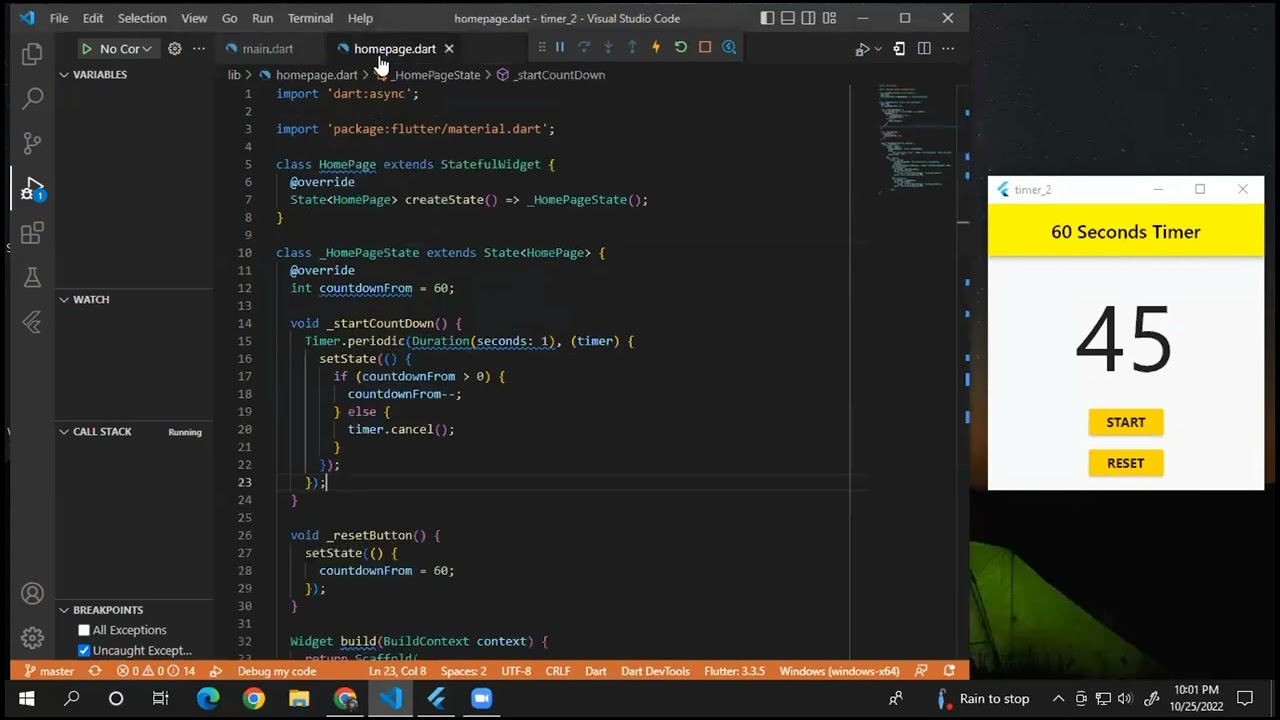Click the CRLF line ending indicator

tap(558, 671)
